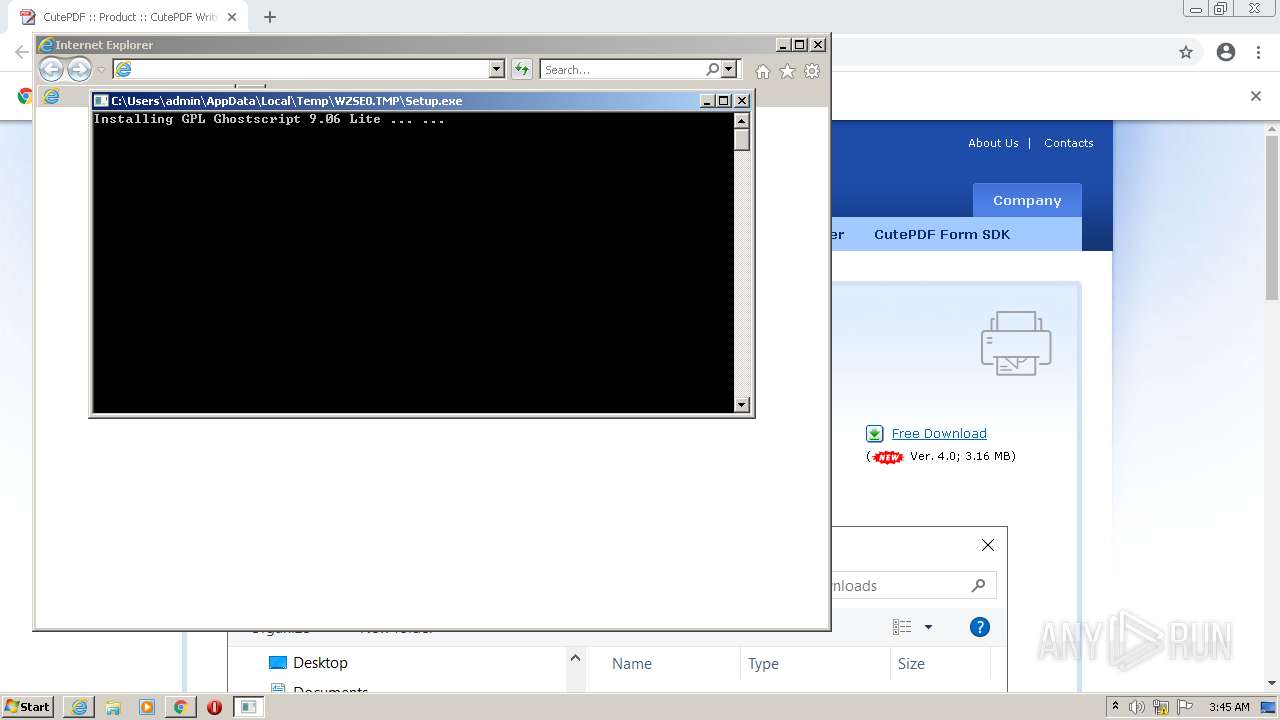Open the search provider dropdown in IE
The image size is (1280, 720).
729,69
